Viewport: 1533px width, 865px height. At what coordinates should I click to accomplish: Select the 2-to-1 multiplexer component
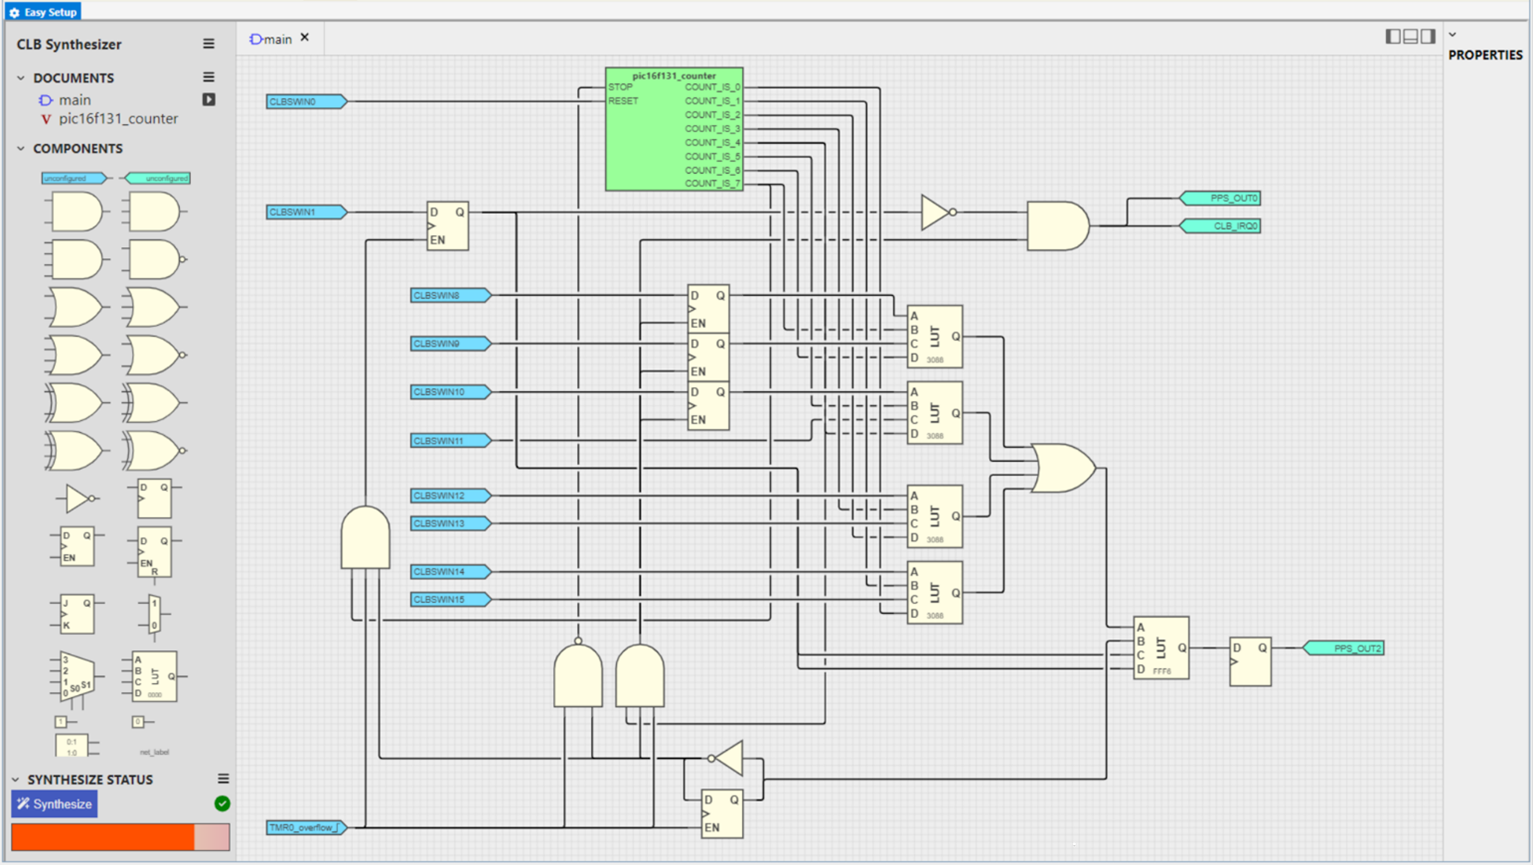click(154, 614)
